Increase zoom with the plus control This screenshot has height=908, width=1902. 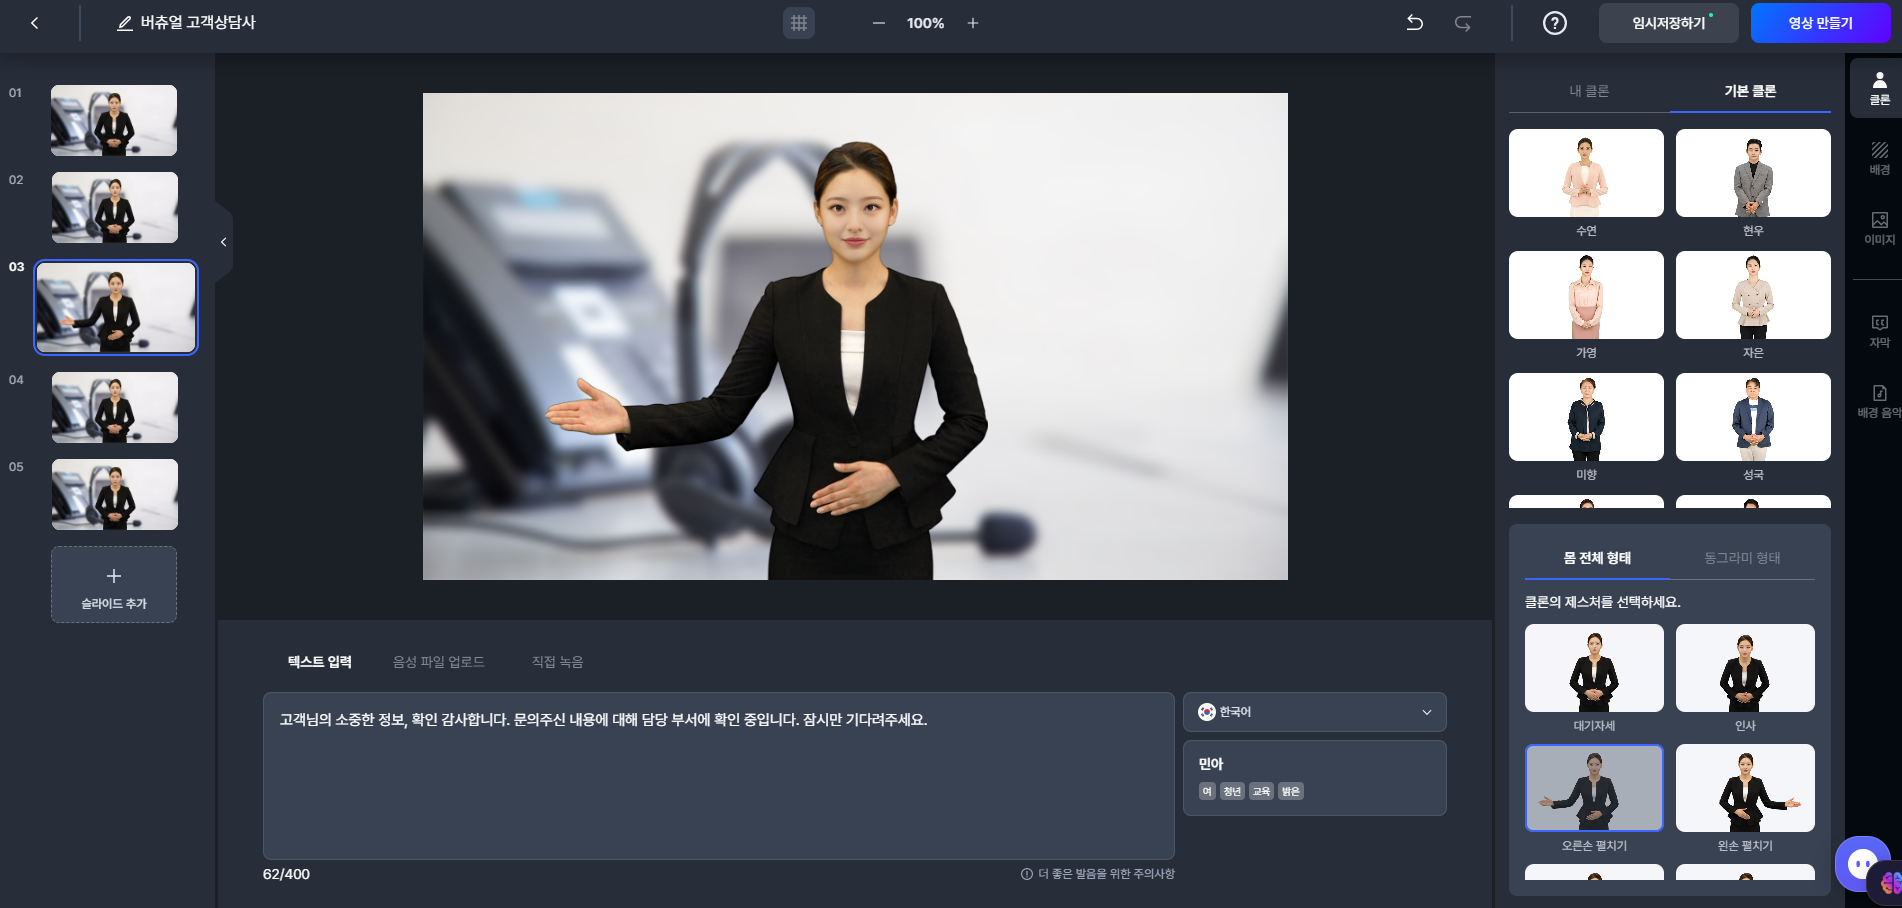[971, 23]
